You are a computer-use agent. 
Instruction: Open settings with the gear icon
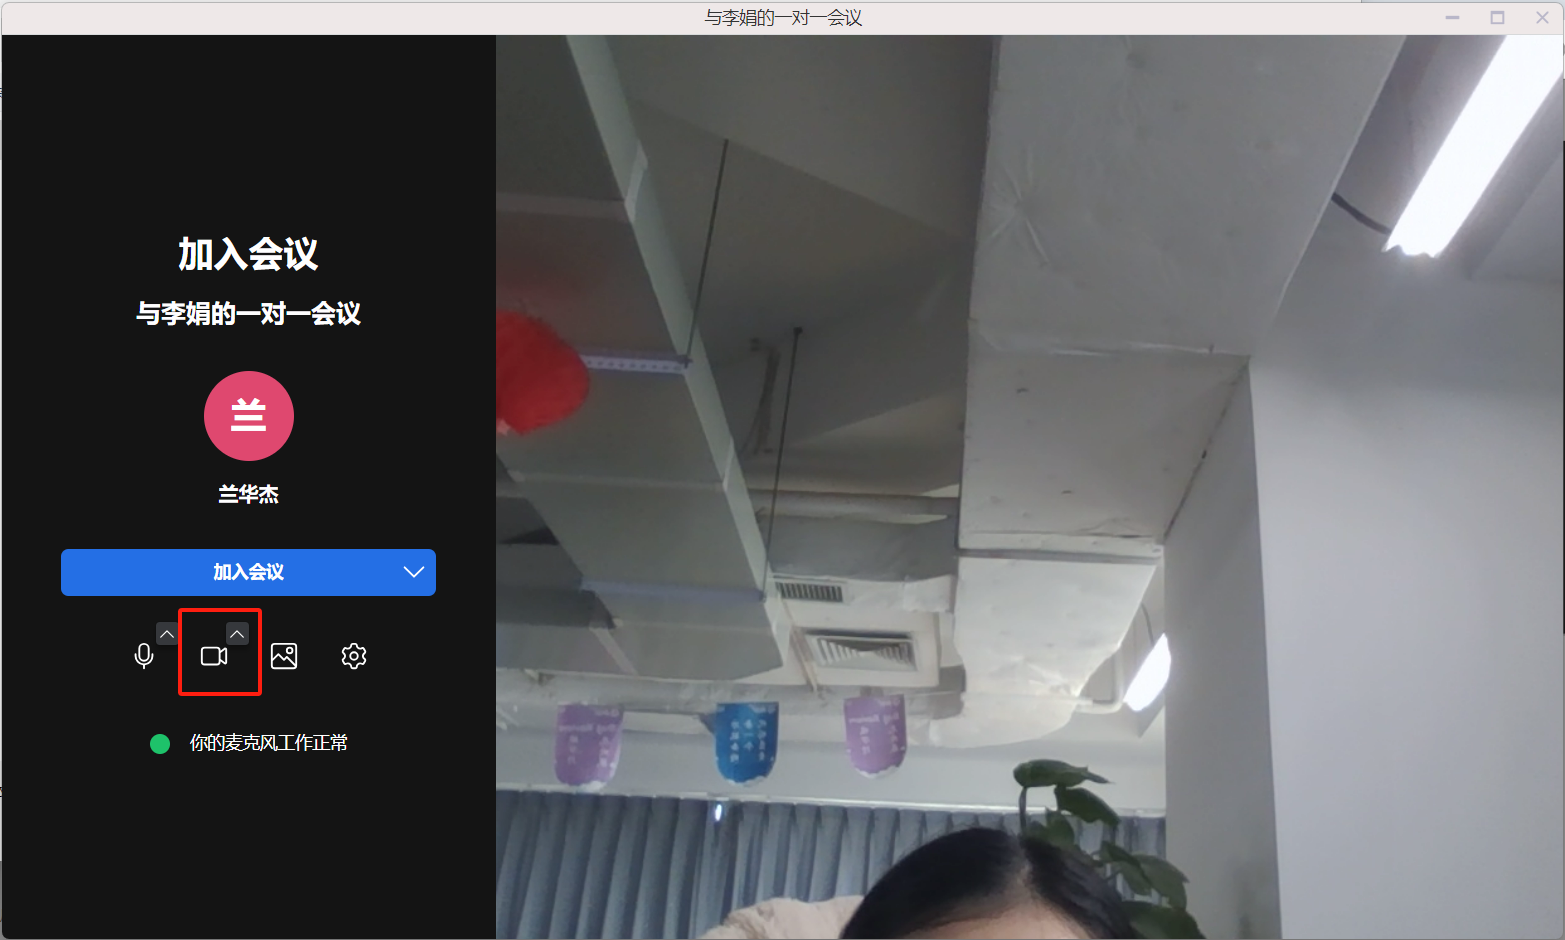tap(354, 656)
